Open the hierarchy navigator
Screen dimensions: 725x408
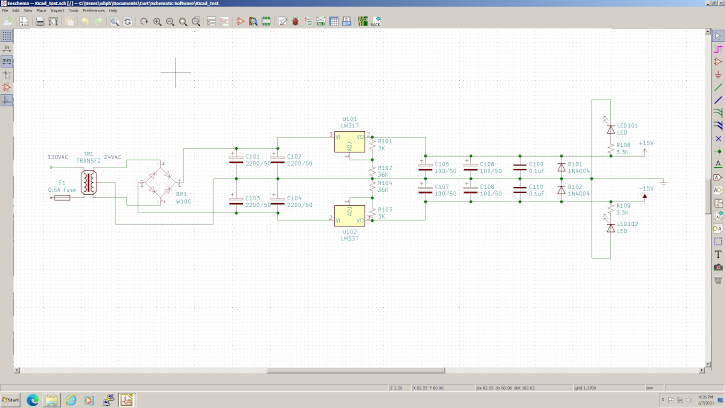[x=211, y=21]
